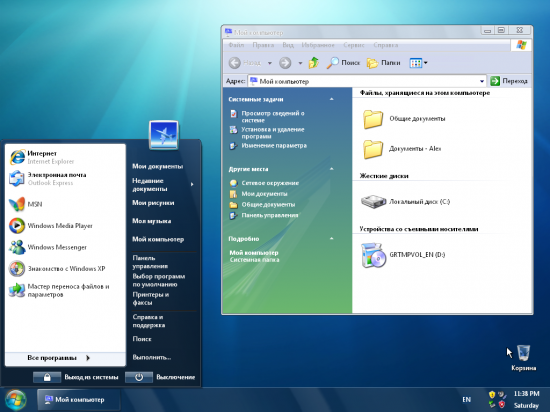
Task: Collapse the Подробно panel
Action: click(331, 239)
